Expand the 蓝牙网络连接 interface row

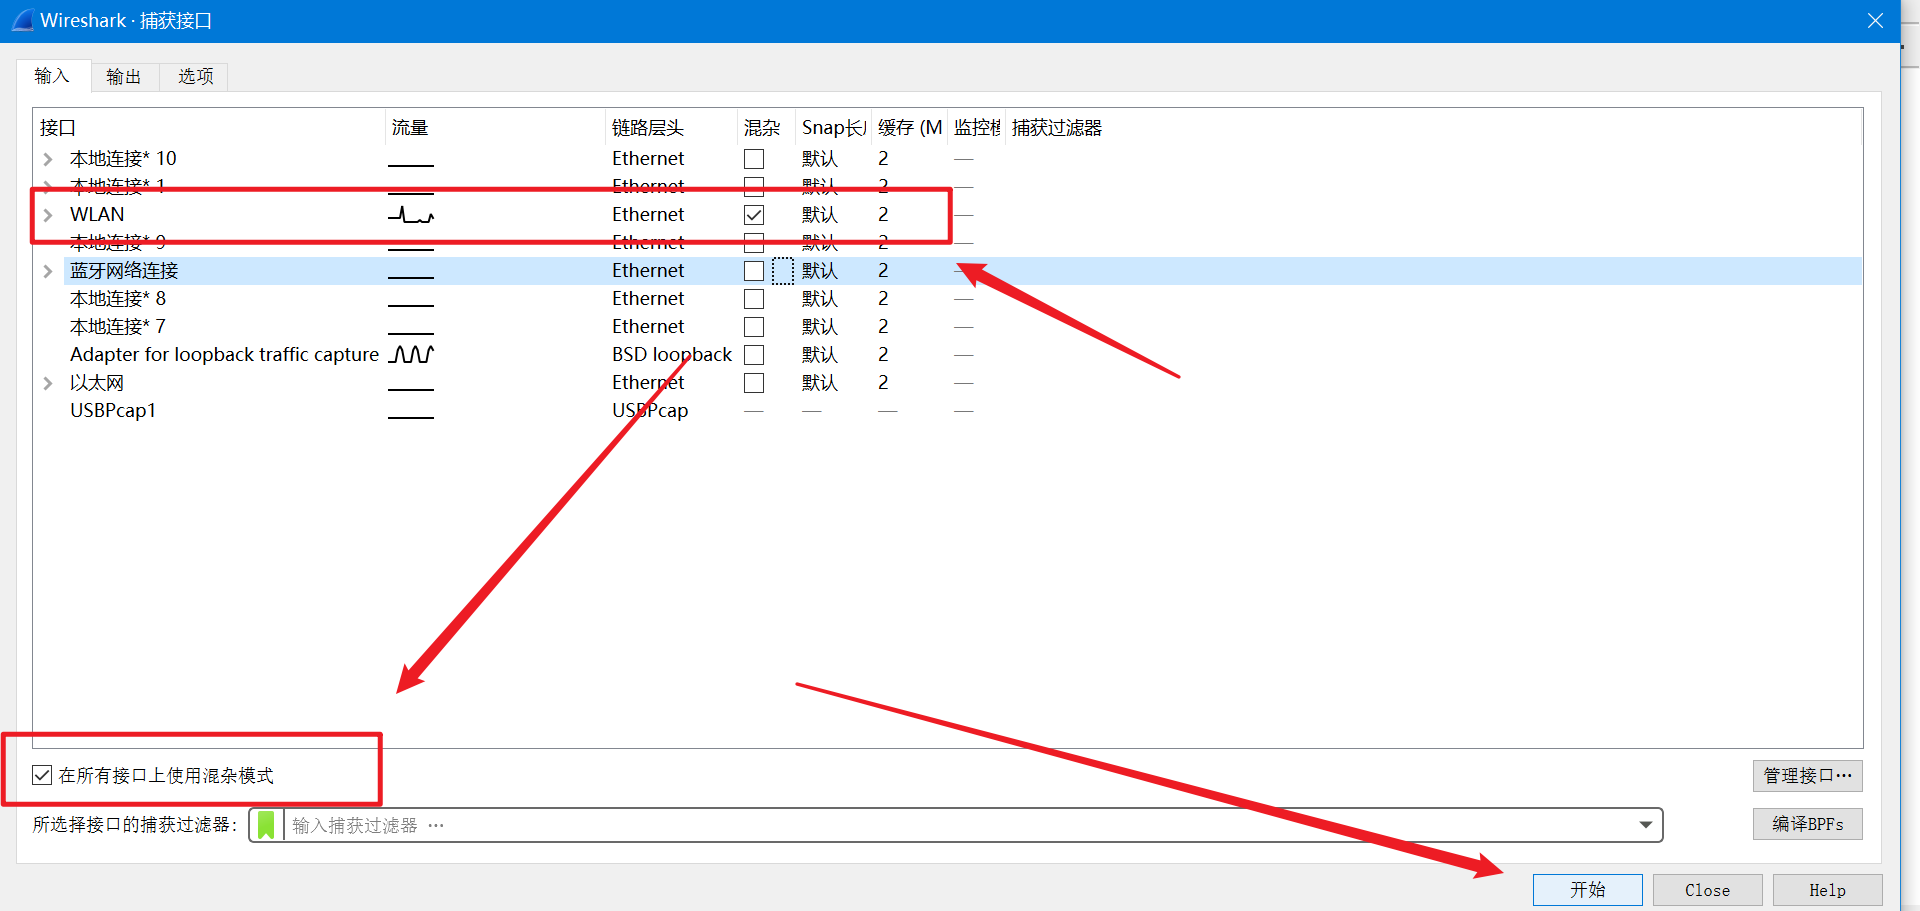(x=47, y=271)
